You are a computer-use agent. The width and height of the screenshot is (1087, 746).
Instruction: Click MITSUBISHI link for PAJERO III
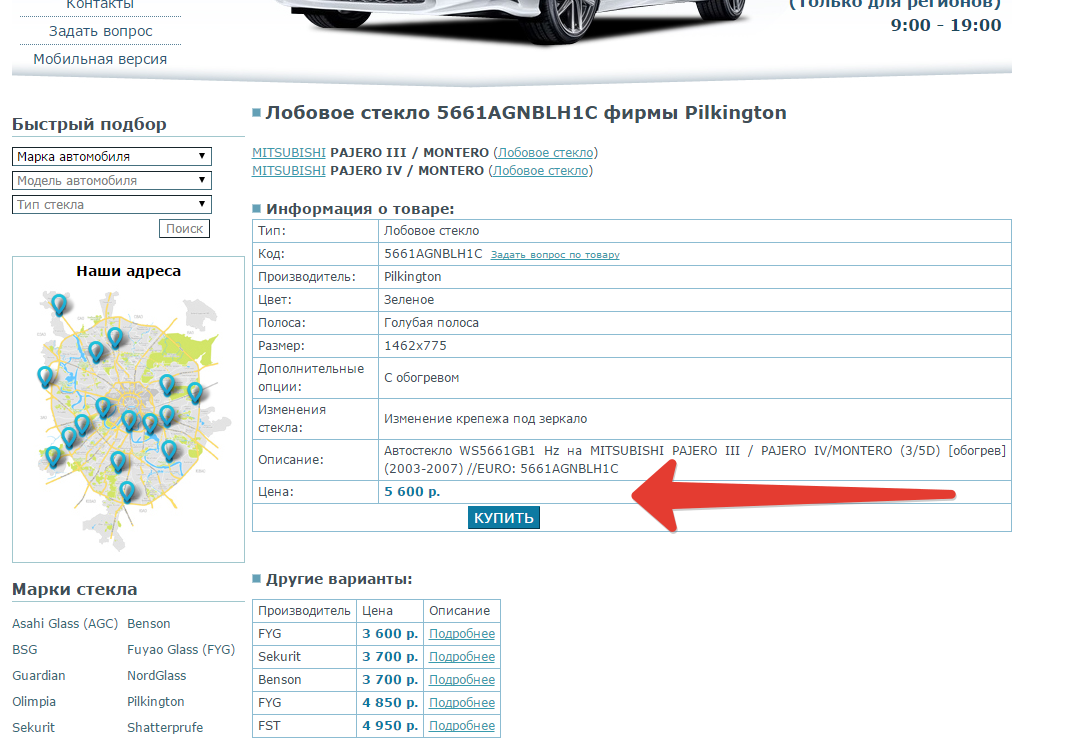pyautogui.click(x=288, y=153)
